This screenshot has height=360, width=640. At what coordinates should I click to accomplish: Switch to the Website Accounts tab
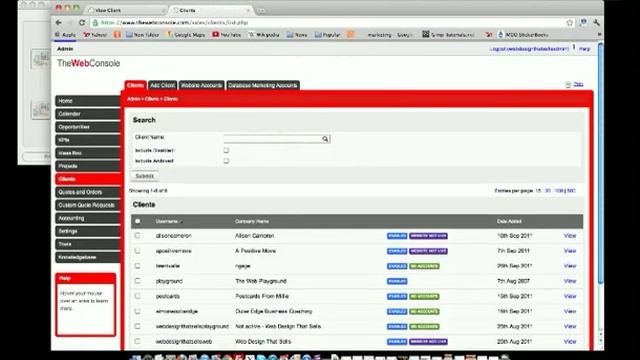click(x=202, y=85)
